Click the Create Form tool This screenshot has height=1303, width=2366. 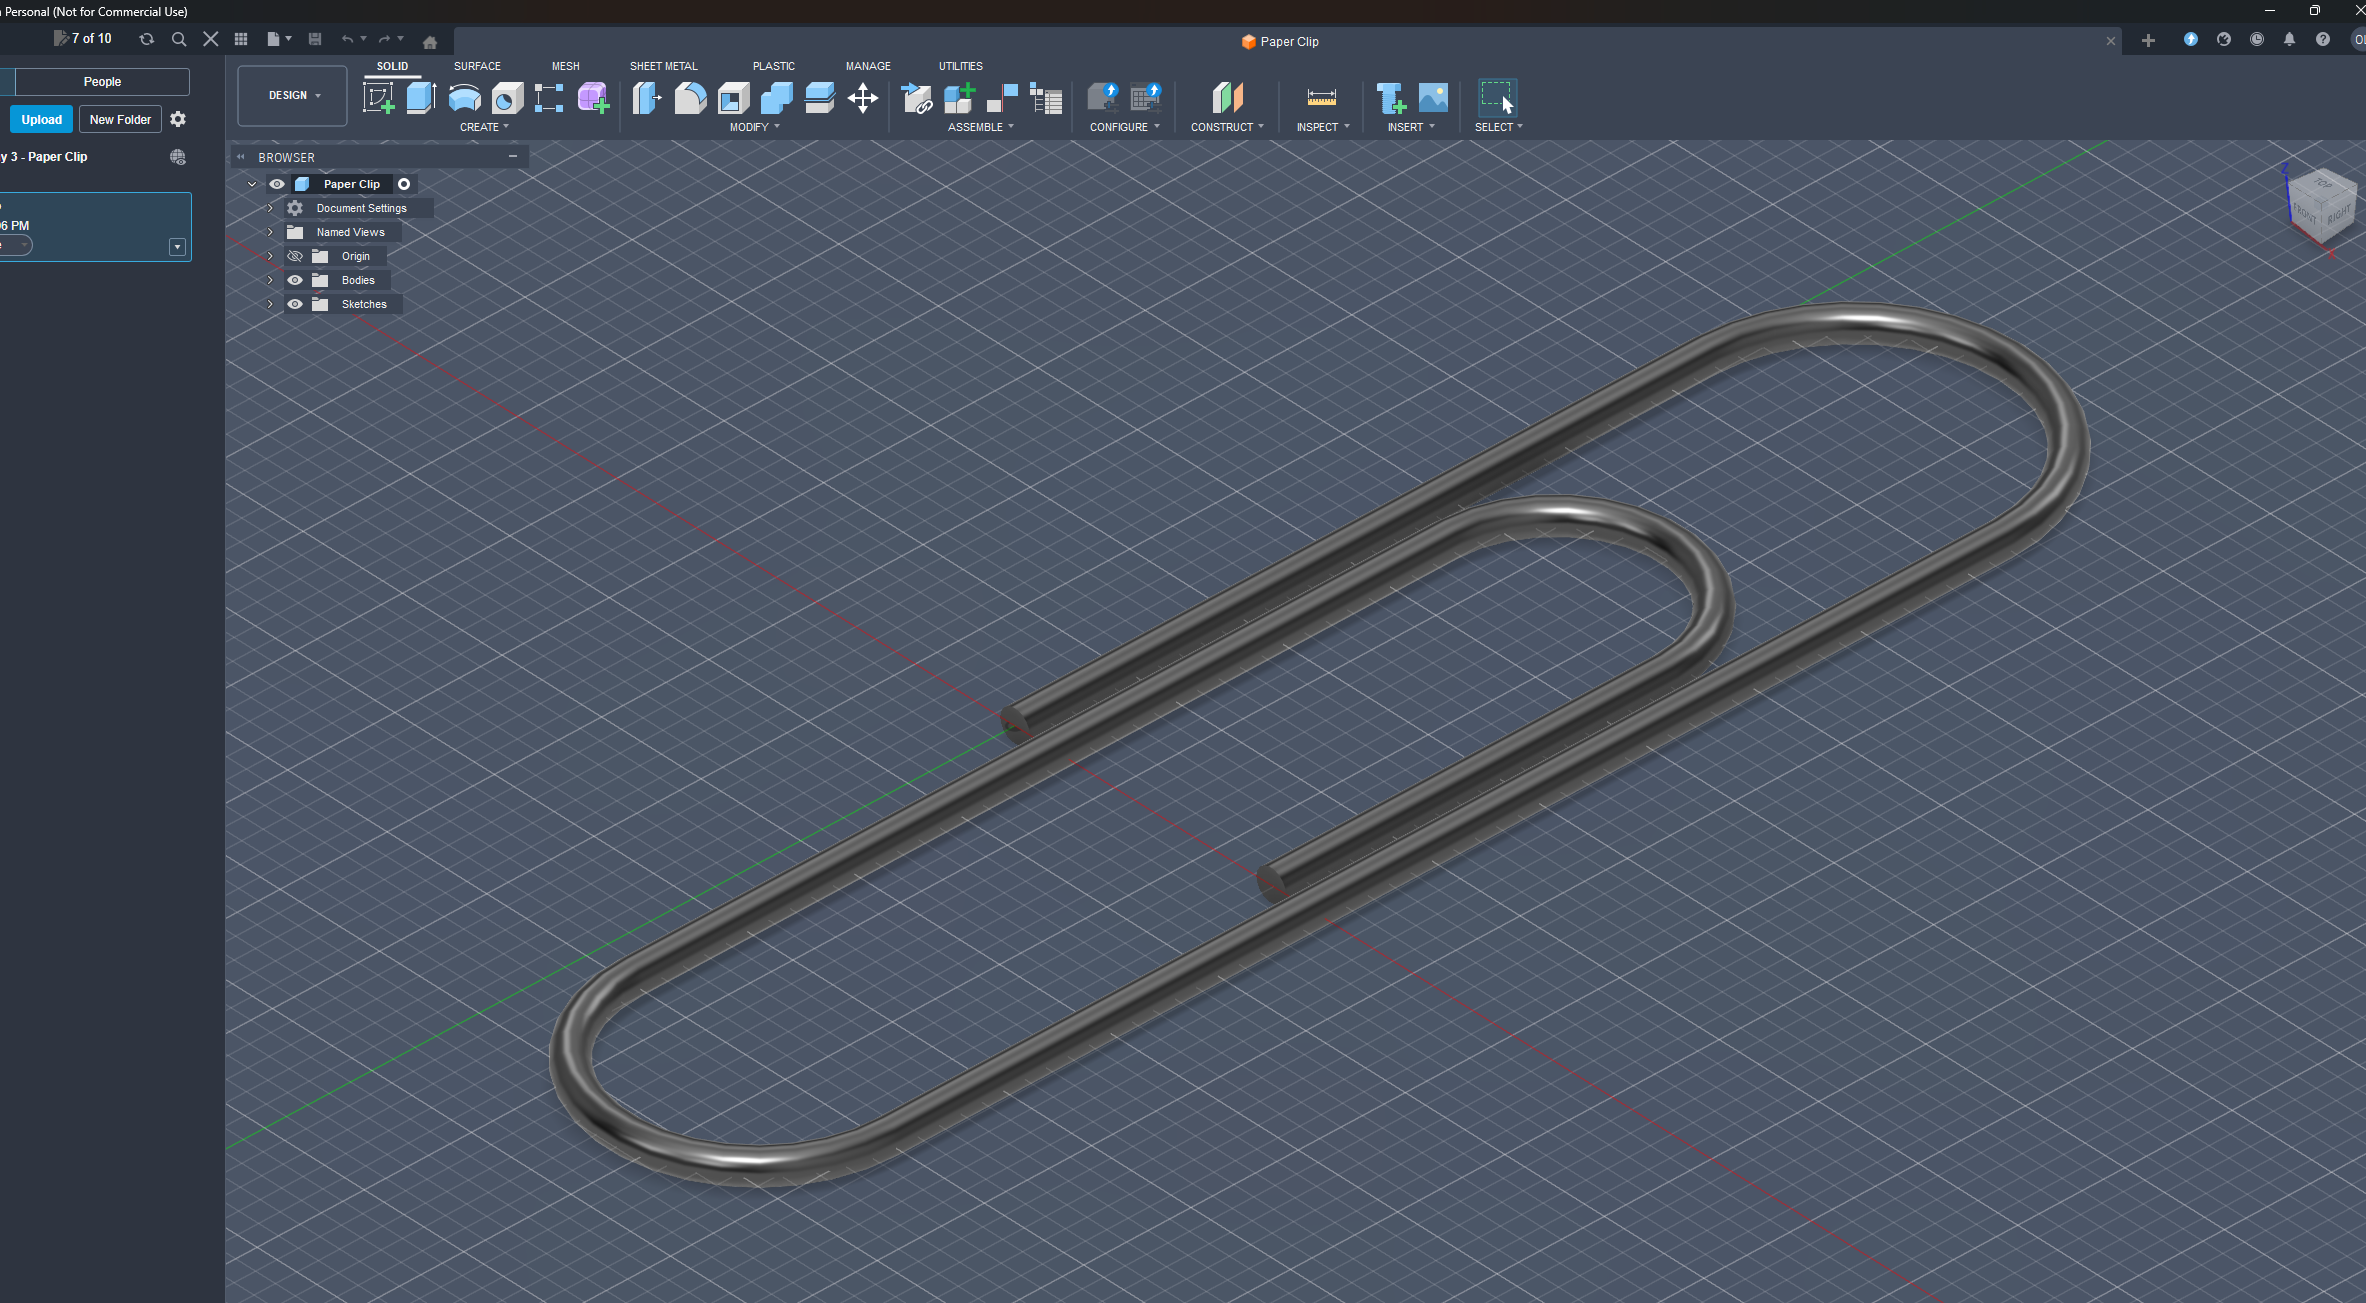(593, 98)
